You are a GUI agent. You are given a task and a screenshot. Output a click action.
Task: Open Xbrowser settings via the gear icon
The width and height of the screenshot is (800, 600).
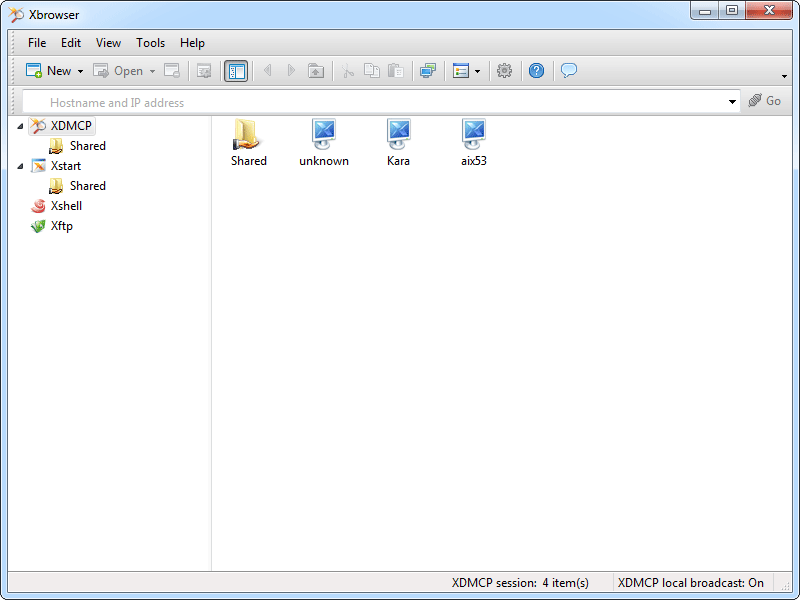click(x=505, y=70)
